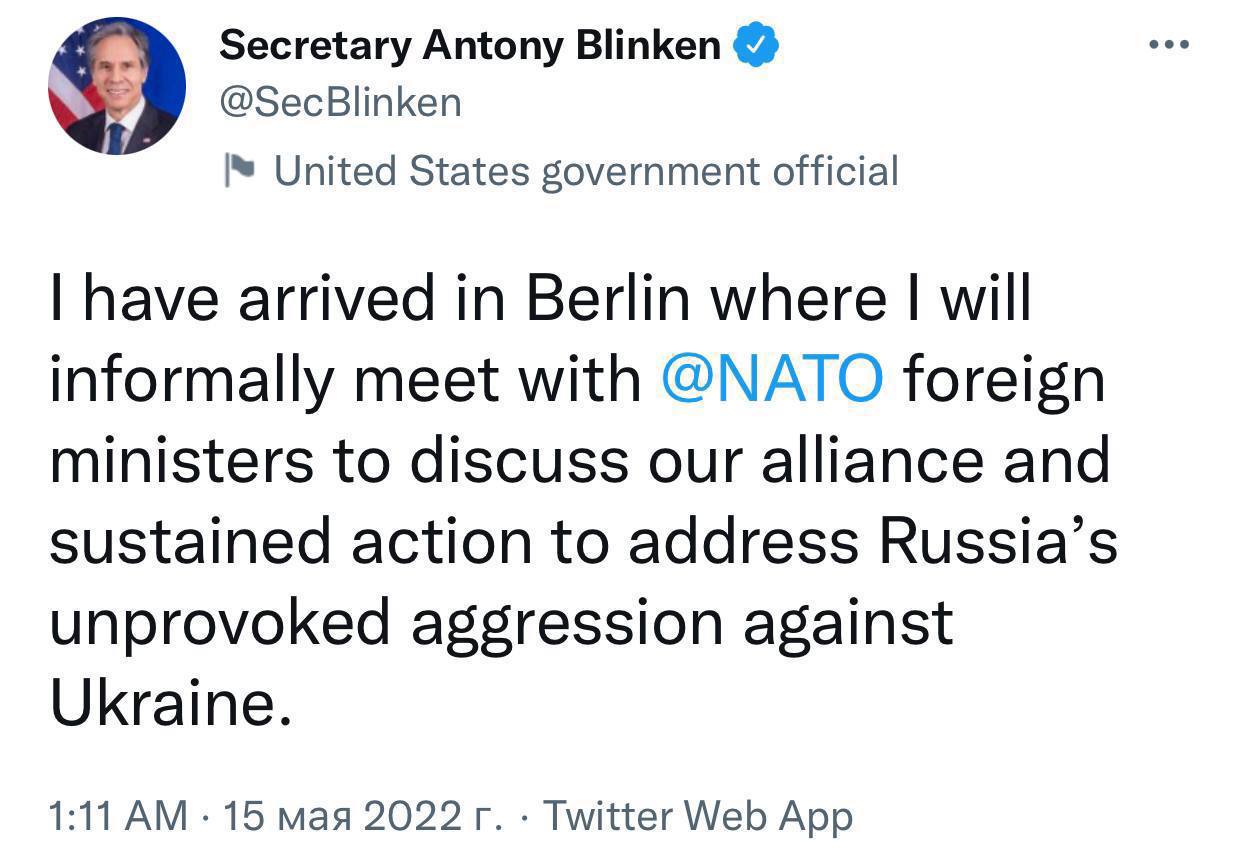Click the gray government flag icon
The height and width of the screenshot is (860, 1242).
click(x=240, y=170)
